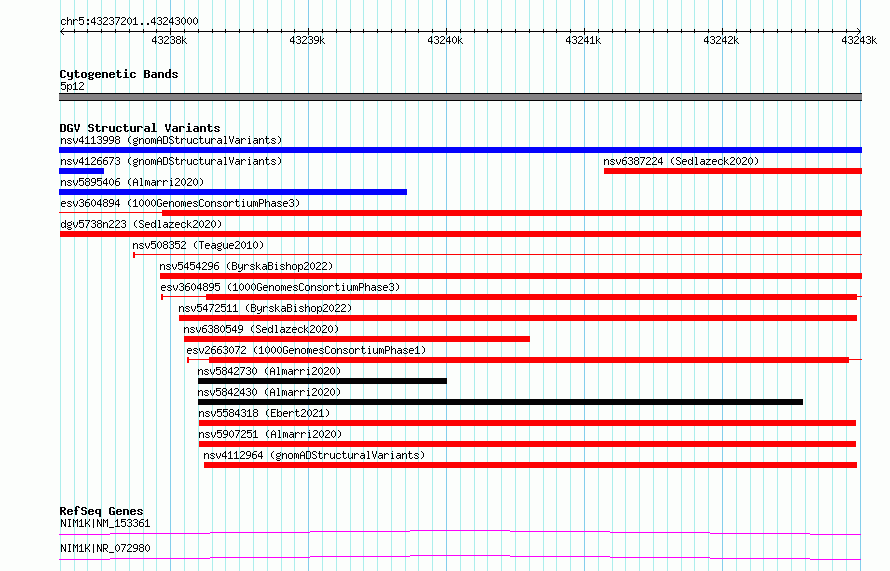The width and height of the screenshot is (890, 571).
Task: Click the 43241k ruler tick label
Action: click(583, 40)
